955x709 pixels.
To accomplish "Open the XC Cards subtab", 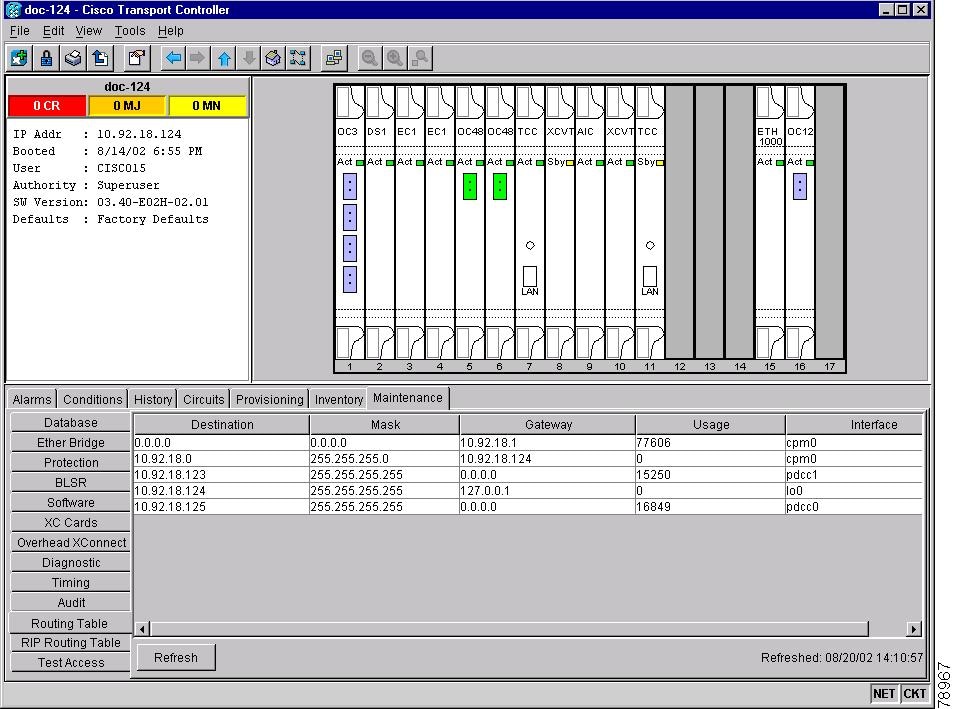I will click(71, 523).
